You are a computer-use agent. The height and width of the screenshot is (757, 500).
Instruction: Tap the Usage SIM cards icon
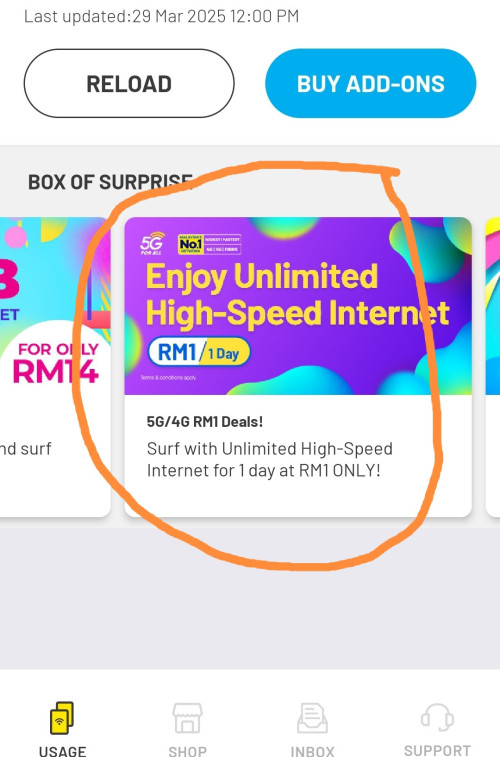click(x=62, y=718)
